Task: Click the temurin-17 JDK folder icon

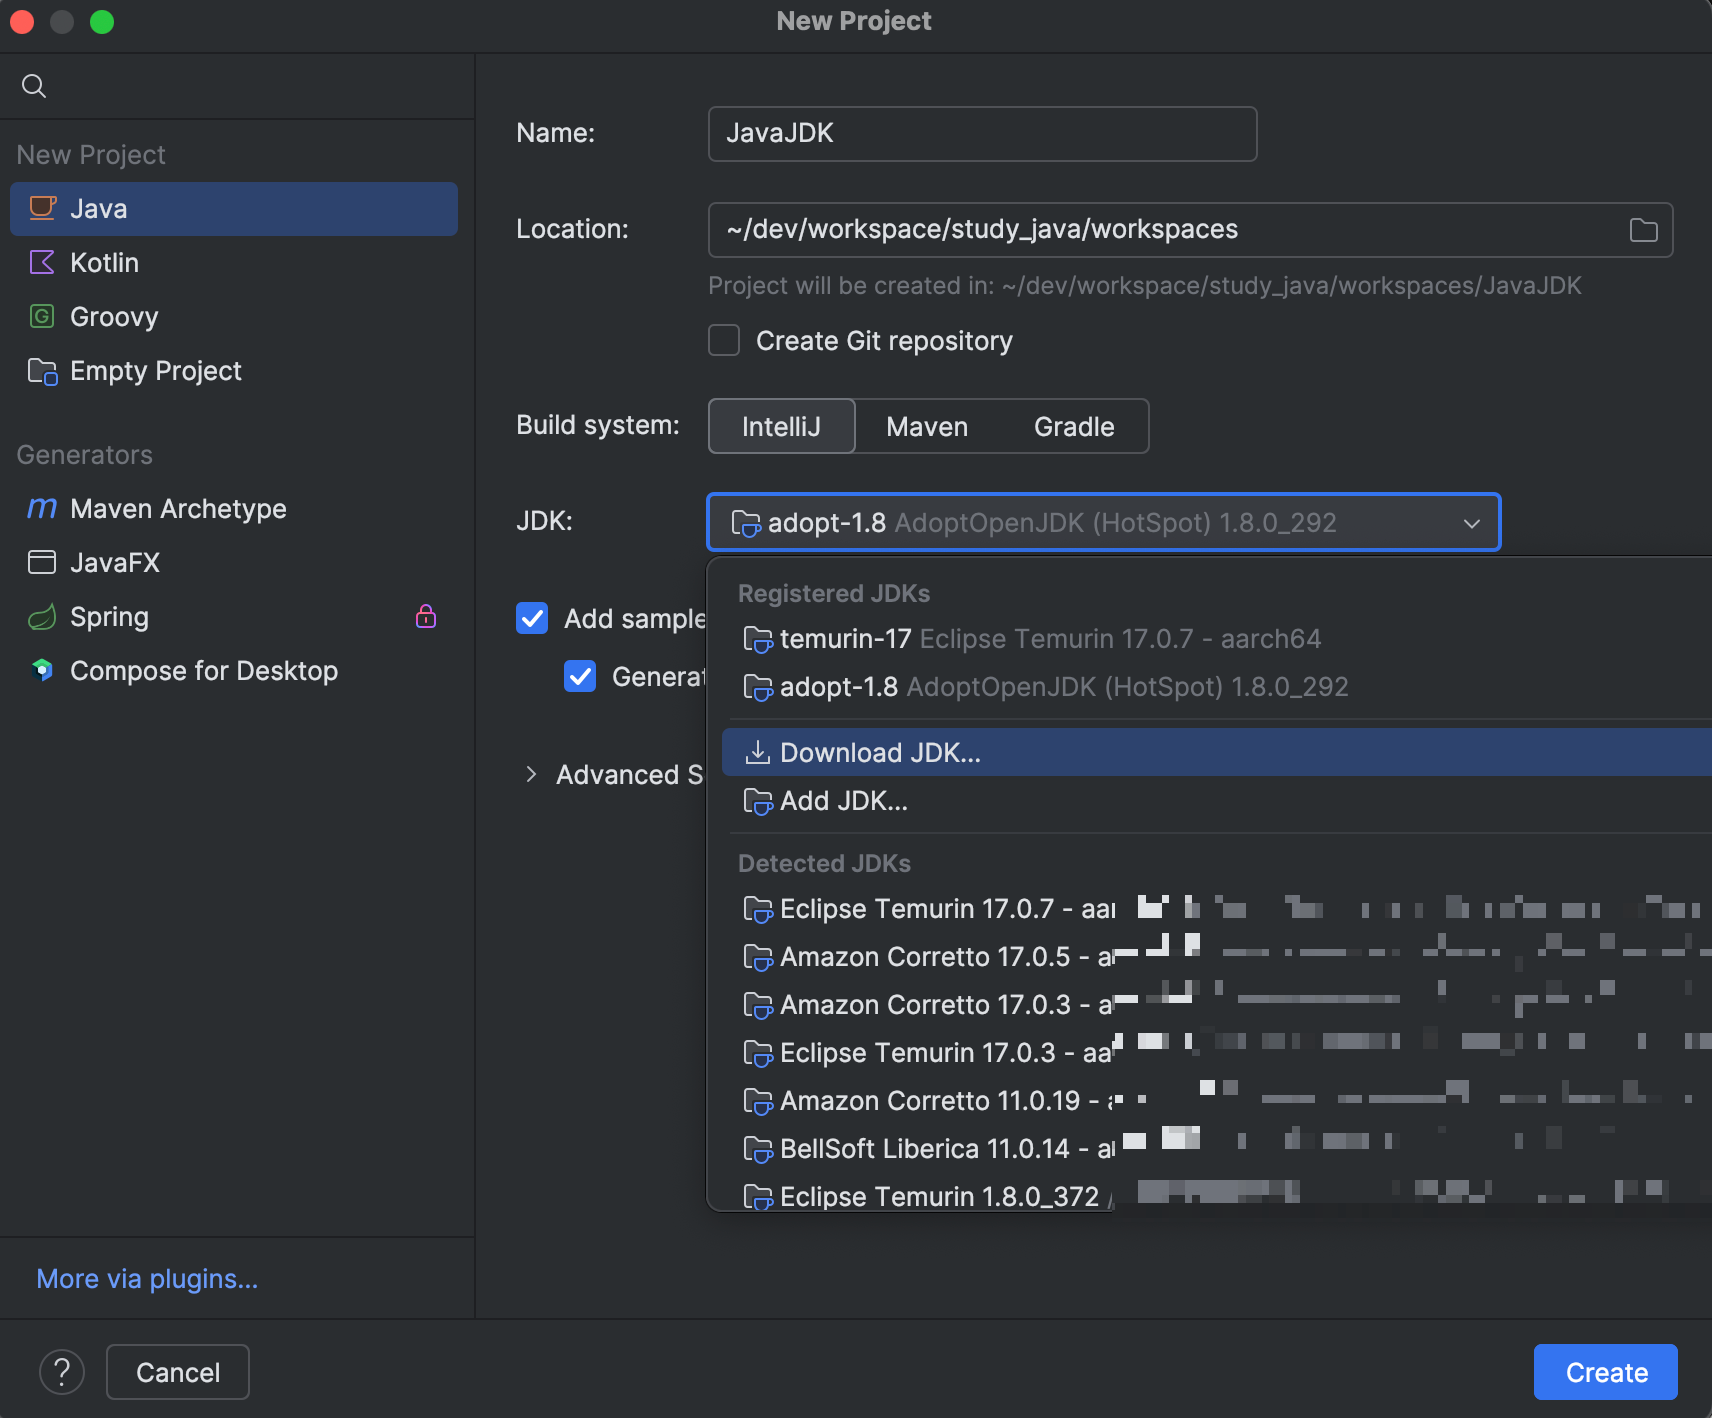Action: click(x=758, y=639)
